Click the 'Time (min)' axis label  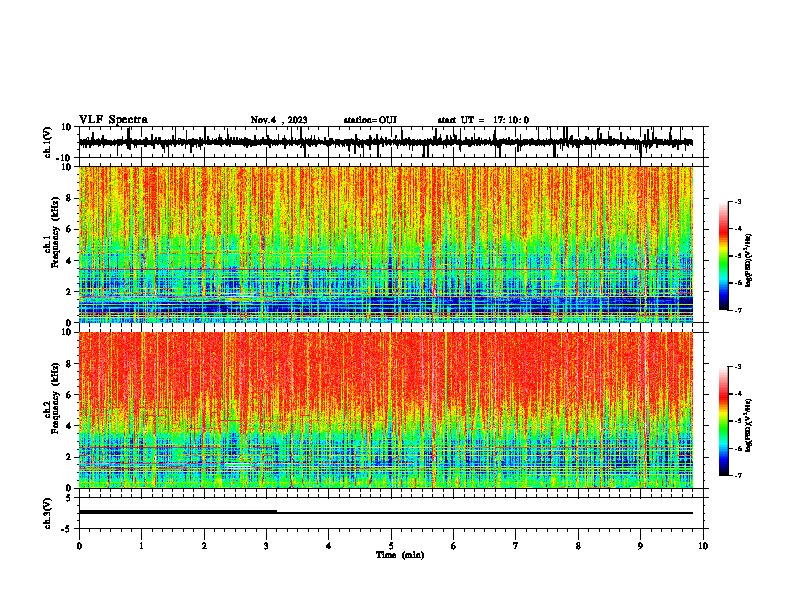(x=400, y=555)
